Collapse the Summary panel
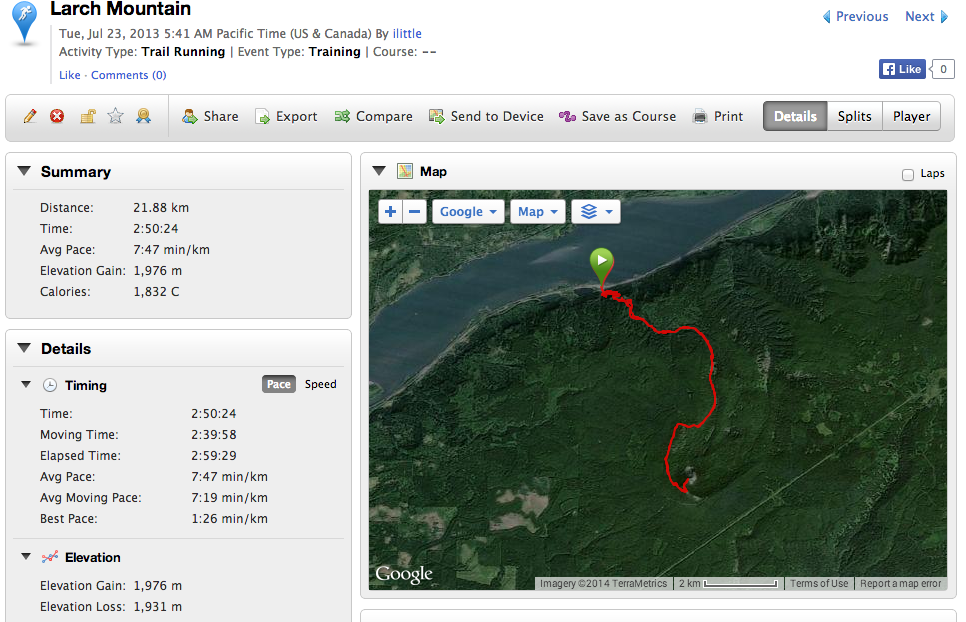The height and width of the screenshot is (622, 966). point(24,172)
